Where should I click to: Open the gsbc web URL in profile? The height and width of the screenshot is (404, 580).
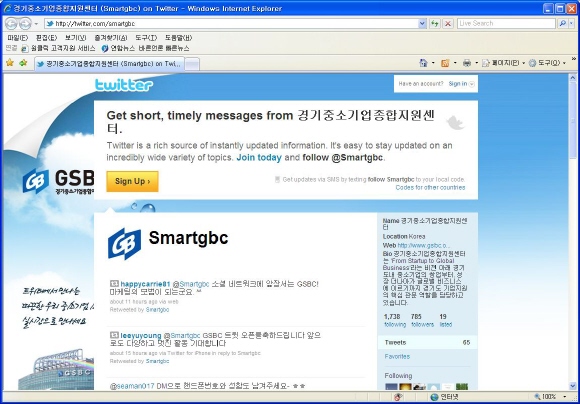(x=424, y=245)
